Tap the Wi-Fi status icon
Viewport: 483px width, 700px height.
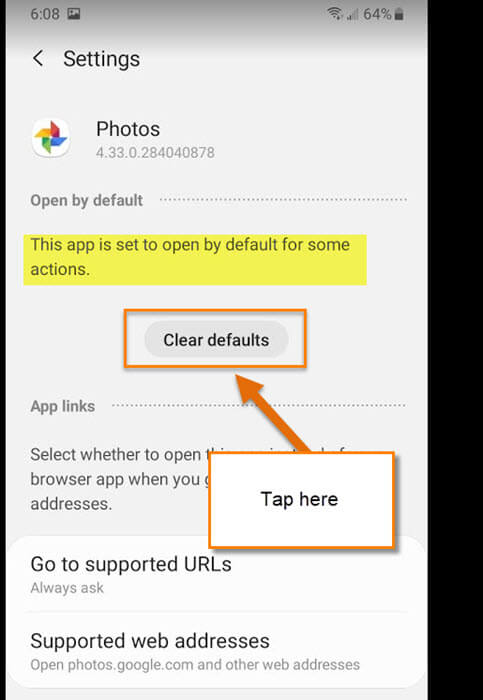coord(335,14)
